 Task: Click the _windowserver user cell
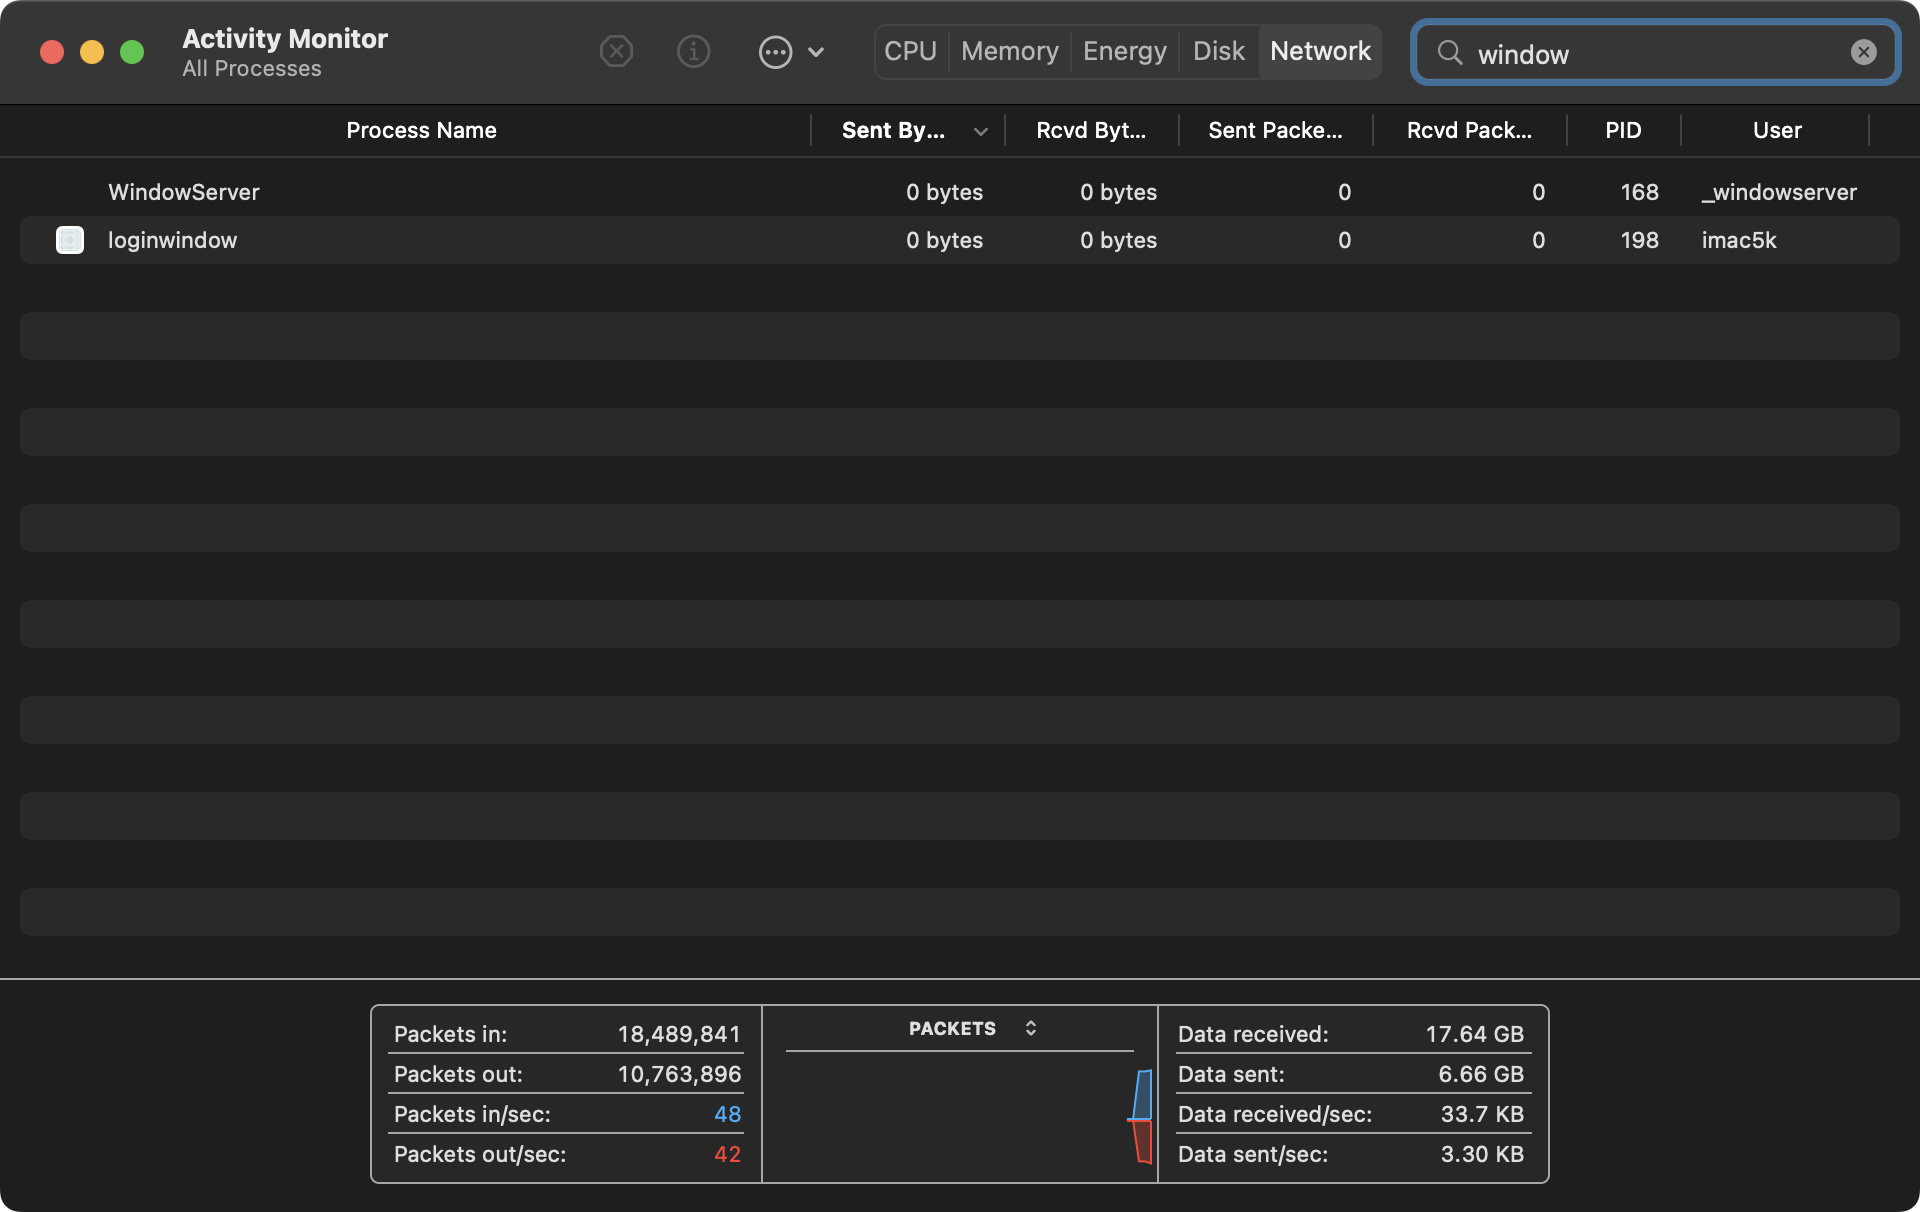[x=1779, y=192]
